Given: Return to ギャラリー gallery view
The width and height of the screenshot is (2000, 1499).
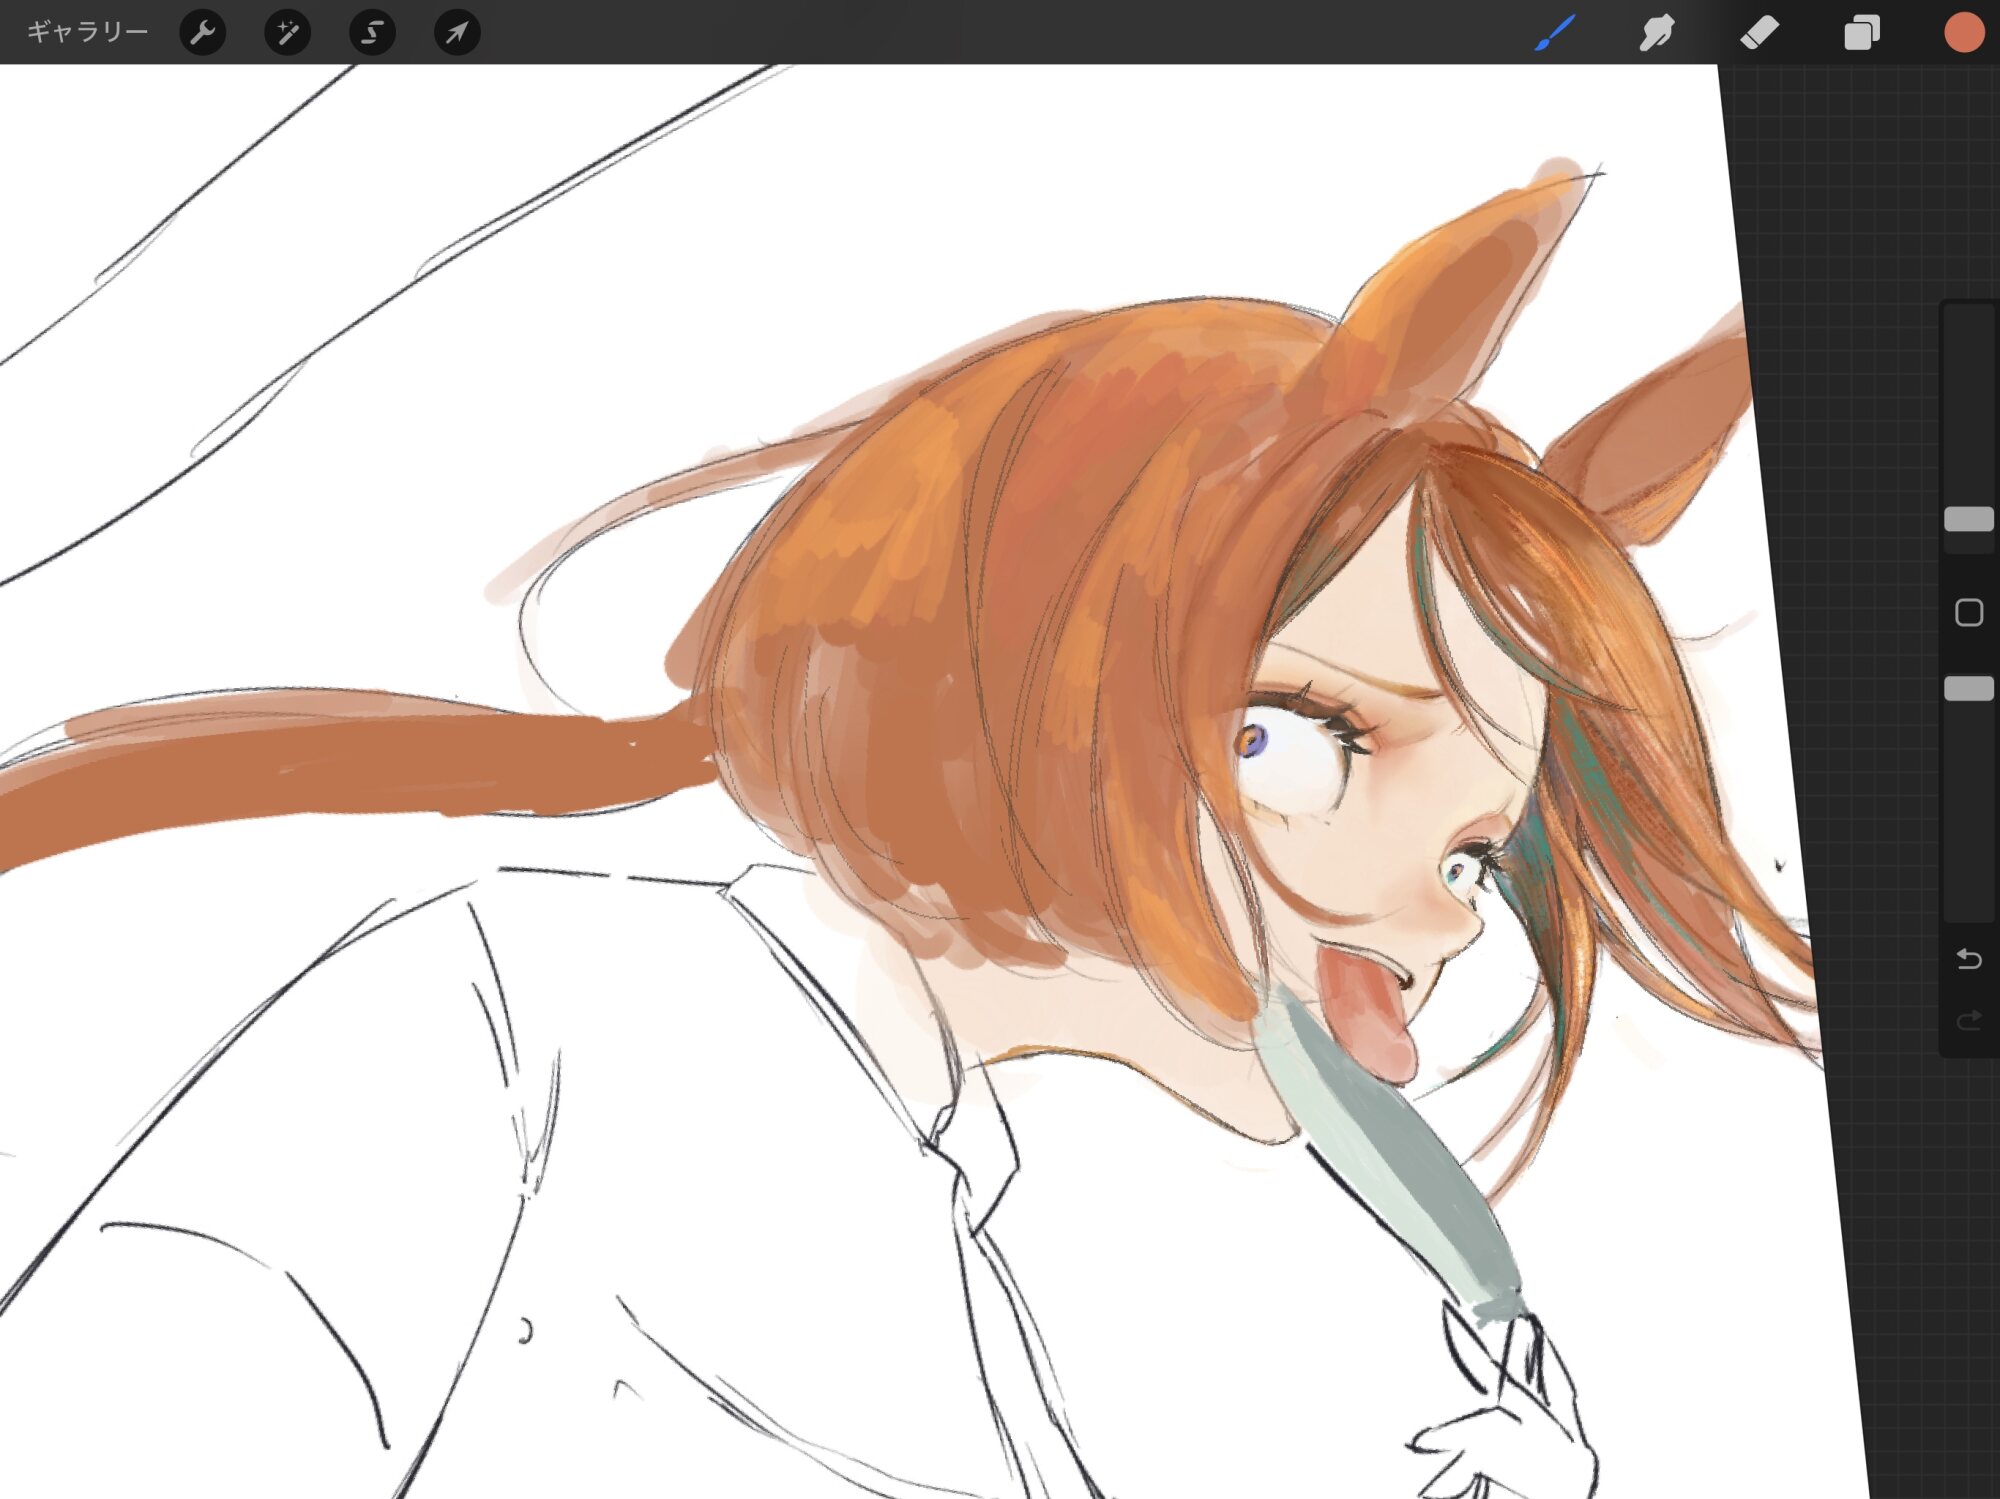Looking at the screenshot, I should 87,33.
